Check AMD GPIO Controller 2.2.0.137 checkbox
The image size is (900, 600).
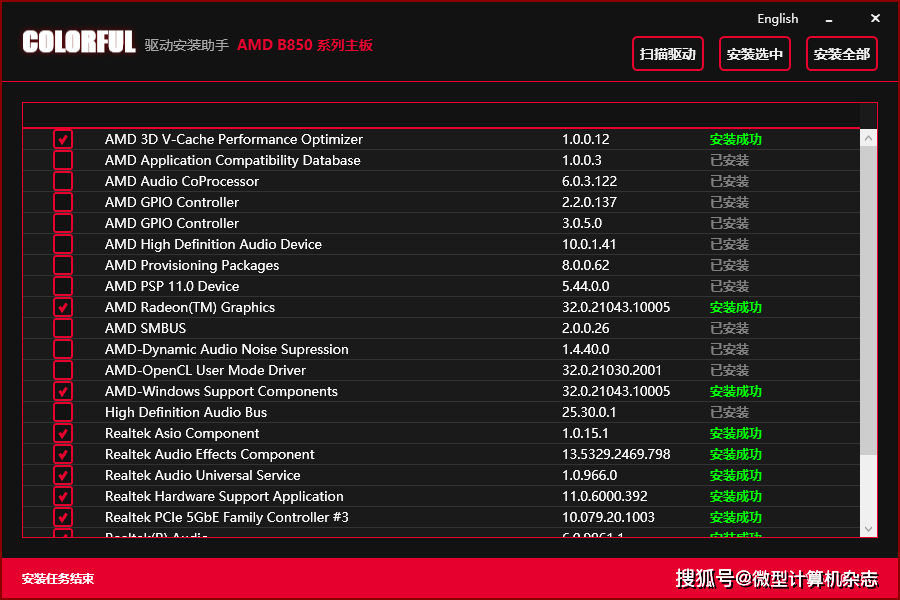coord(63,202)
